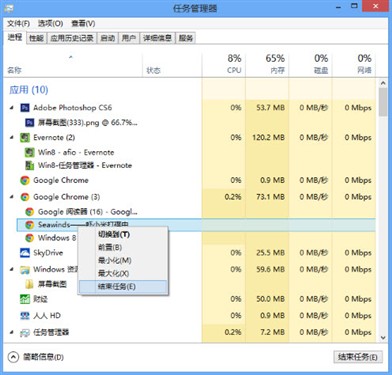Click the Google 阅读器 (16) Chrome icon

point(29,212)
